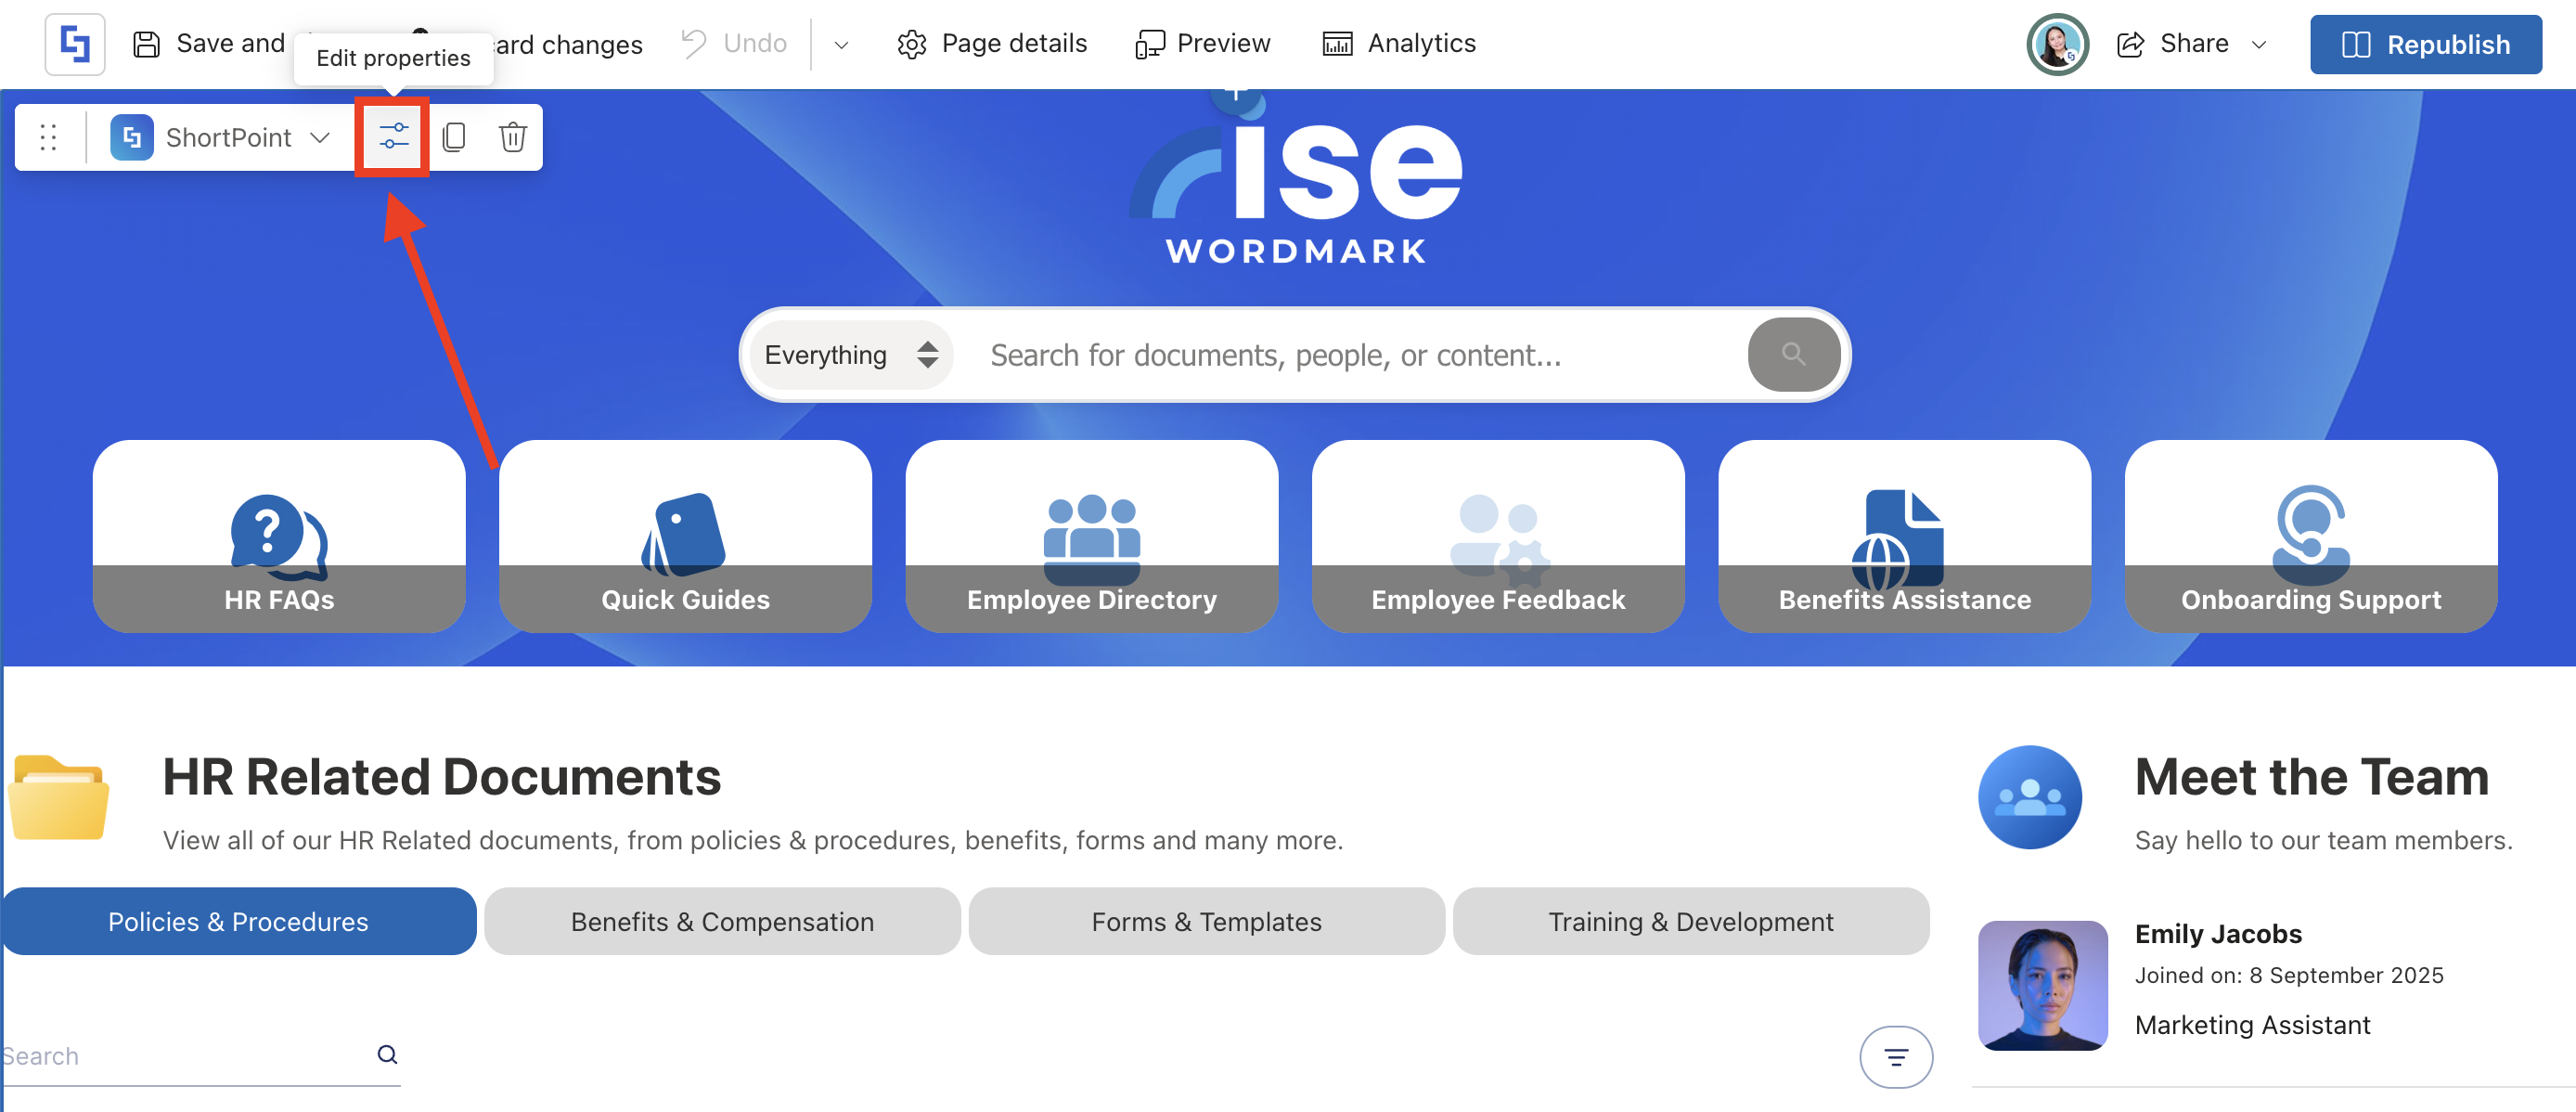Switch to Benefits & Compensation tab
This screenshot has width=2576, height=1112.
pos(722,921)
